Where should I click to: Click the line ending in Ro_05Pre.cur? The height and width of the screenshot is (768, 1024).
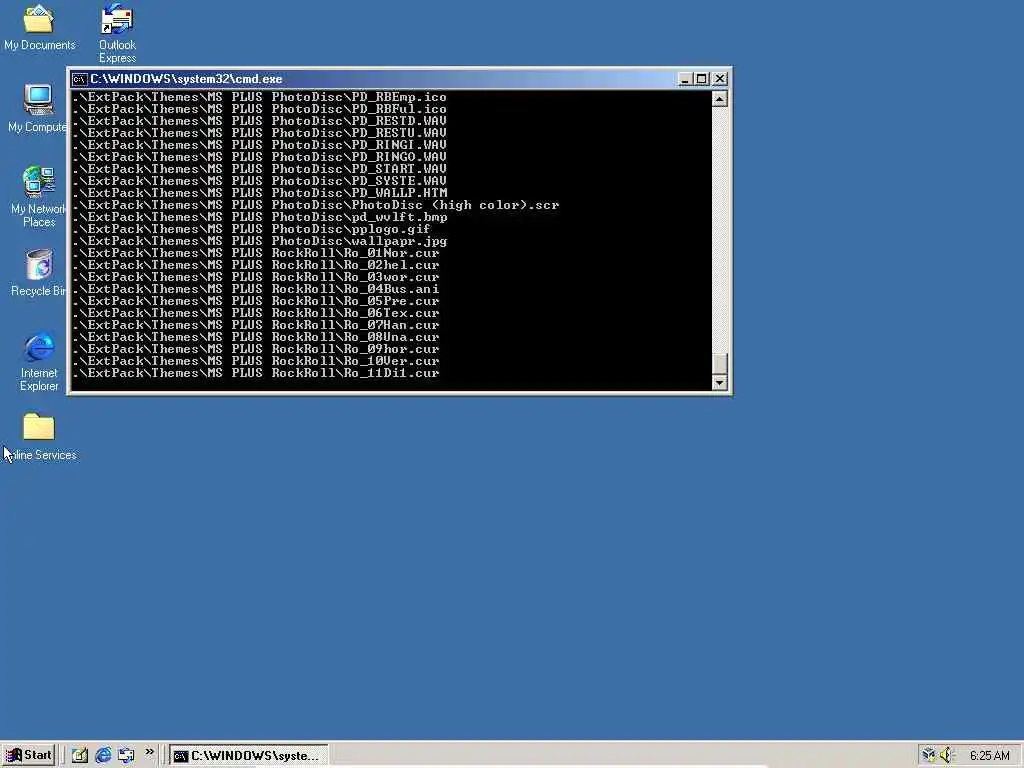point(256,301)
